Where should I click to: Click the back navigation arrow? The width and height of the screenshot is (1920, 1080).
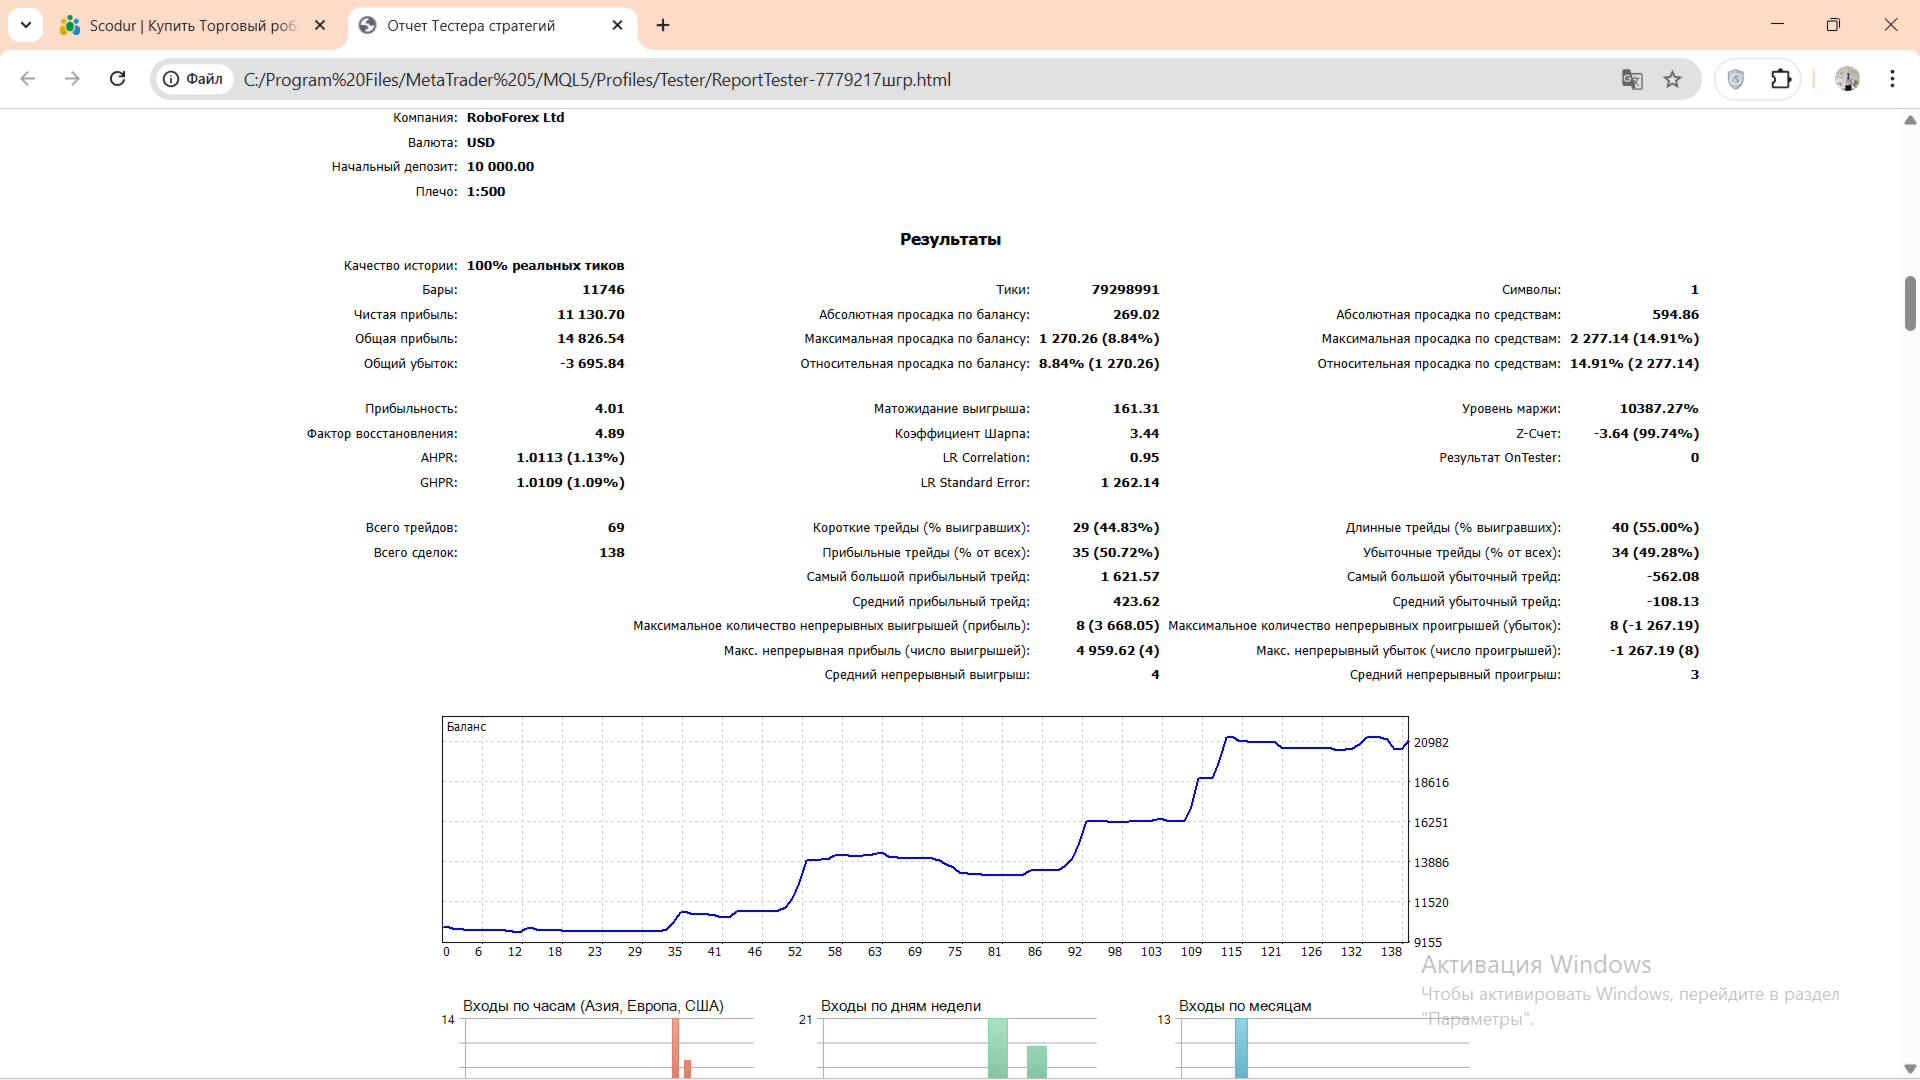coord(28,79)
